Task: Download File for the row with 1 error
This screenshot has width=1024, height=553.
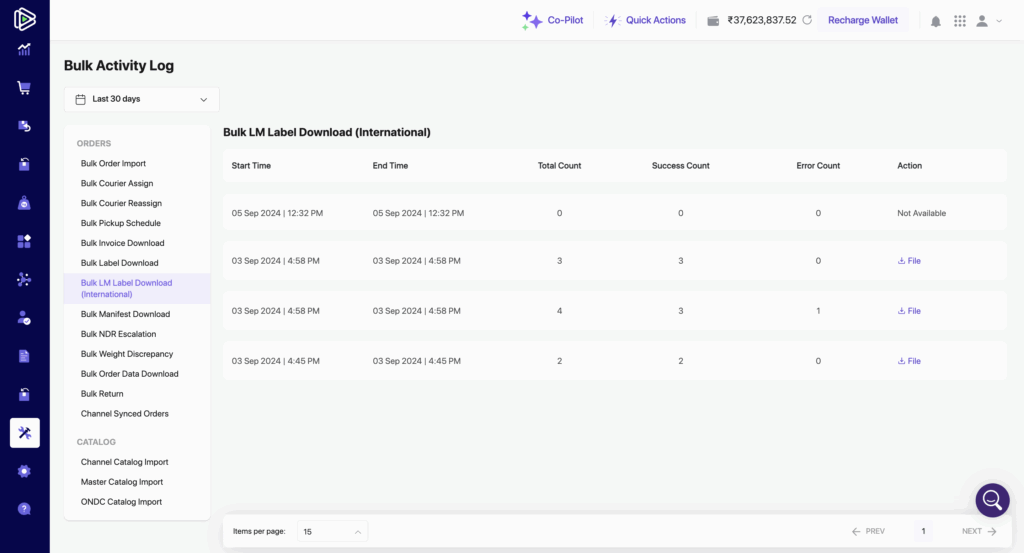Action: click(909, 311)
